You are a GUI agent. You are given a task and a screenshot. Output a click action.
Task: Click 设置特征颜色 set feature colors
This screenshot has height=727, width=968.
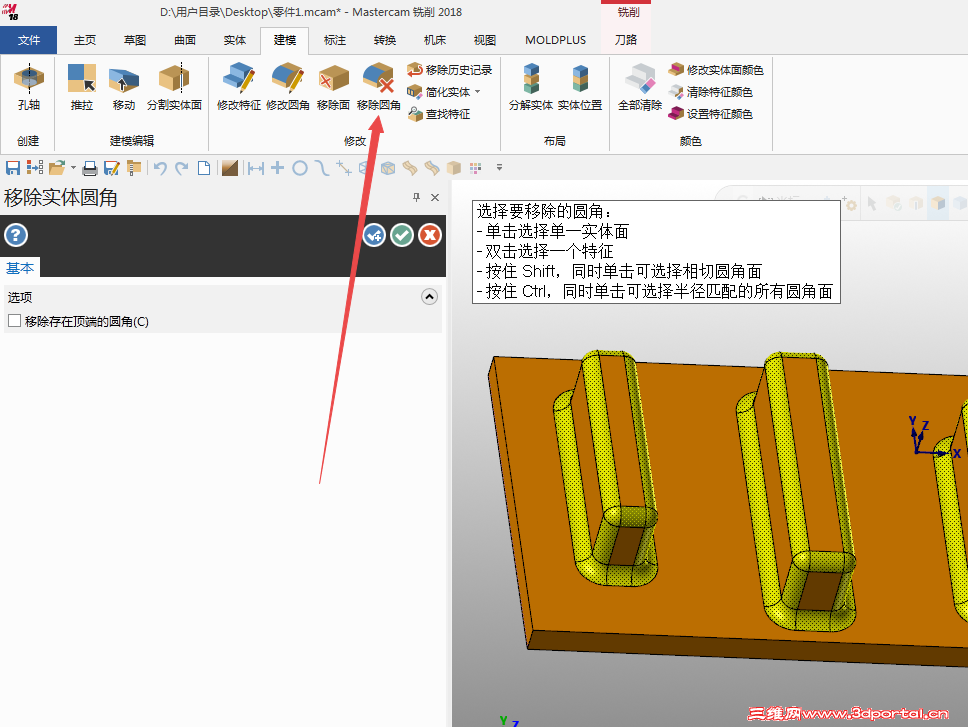click(711, 114)
